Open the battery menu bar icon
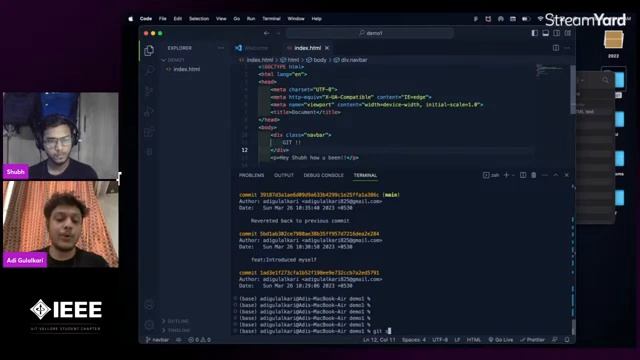The width and height of the screenshot is (640, 360). pyautogui.click(x=526, y=19)
